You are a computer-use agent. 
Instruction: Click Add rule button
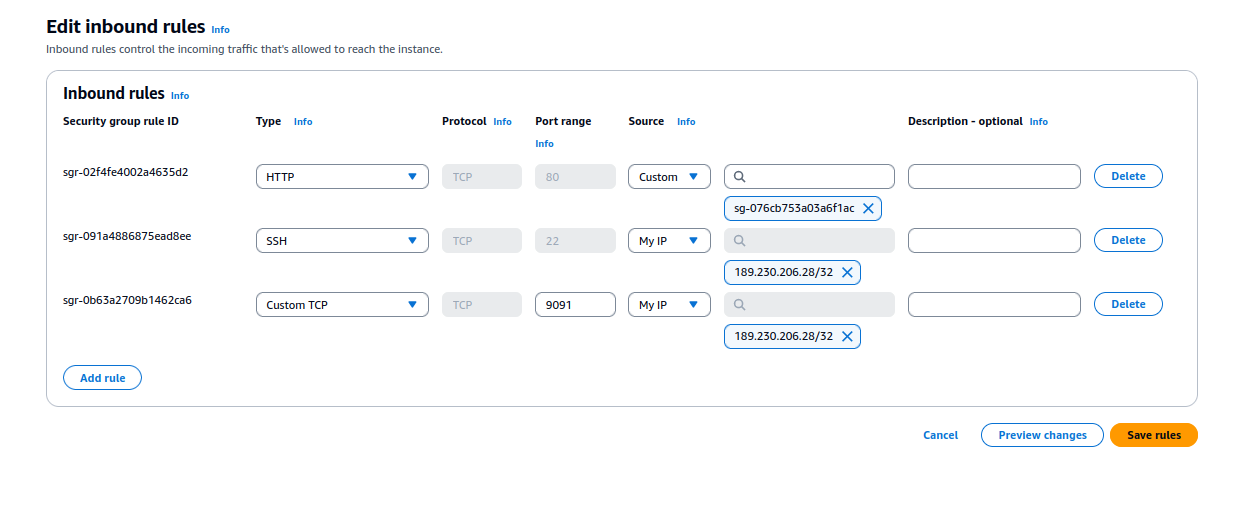(x=102, y=378)
